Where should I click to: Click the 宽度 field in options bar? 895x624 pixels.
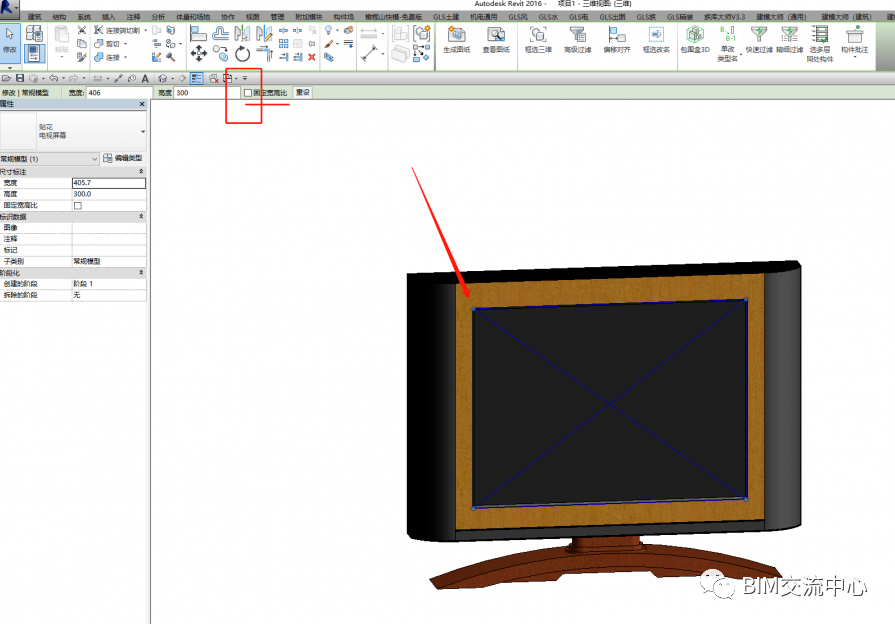tap(119, 92)
